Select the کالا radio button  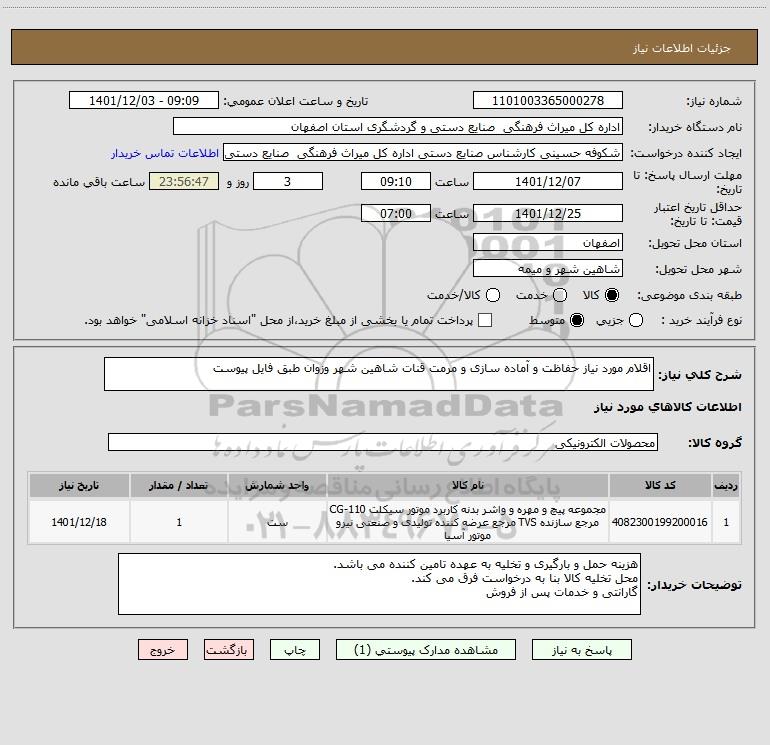pyautogui.click(x=612, y=295)
